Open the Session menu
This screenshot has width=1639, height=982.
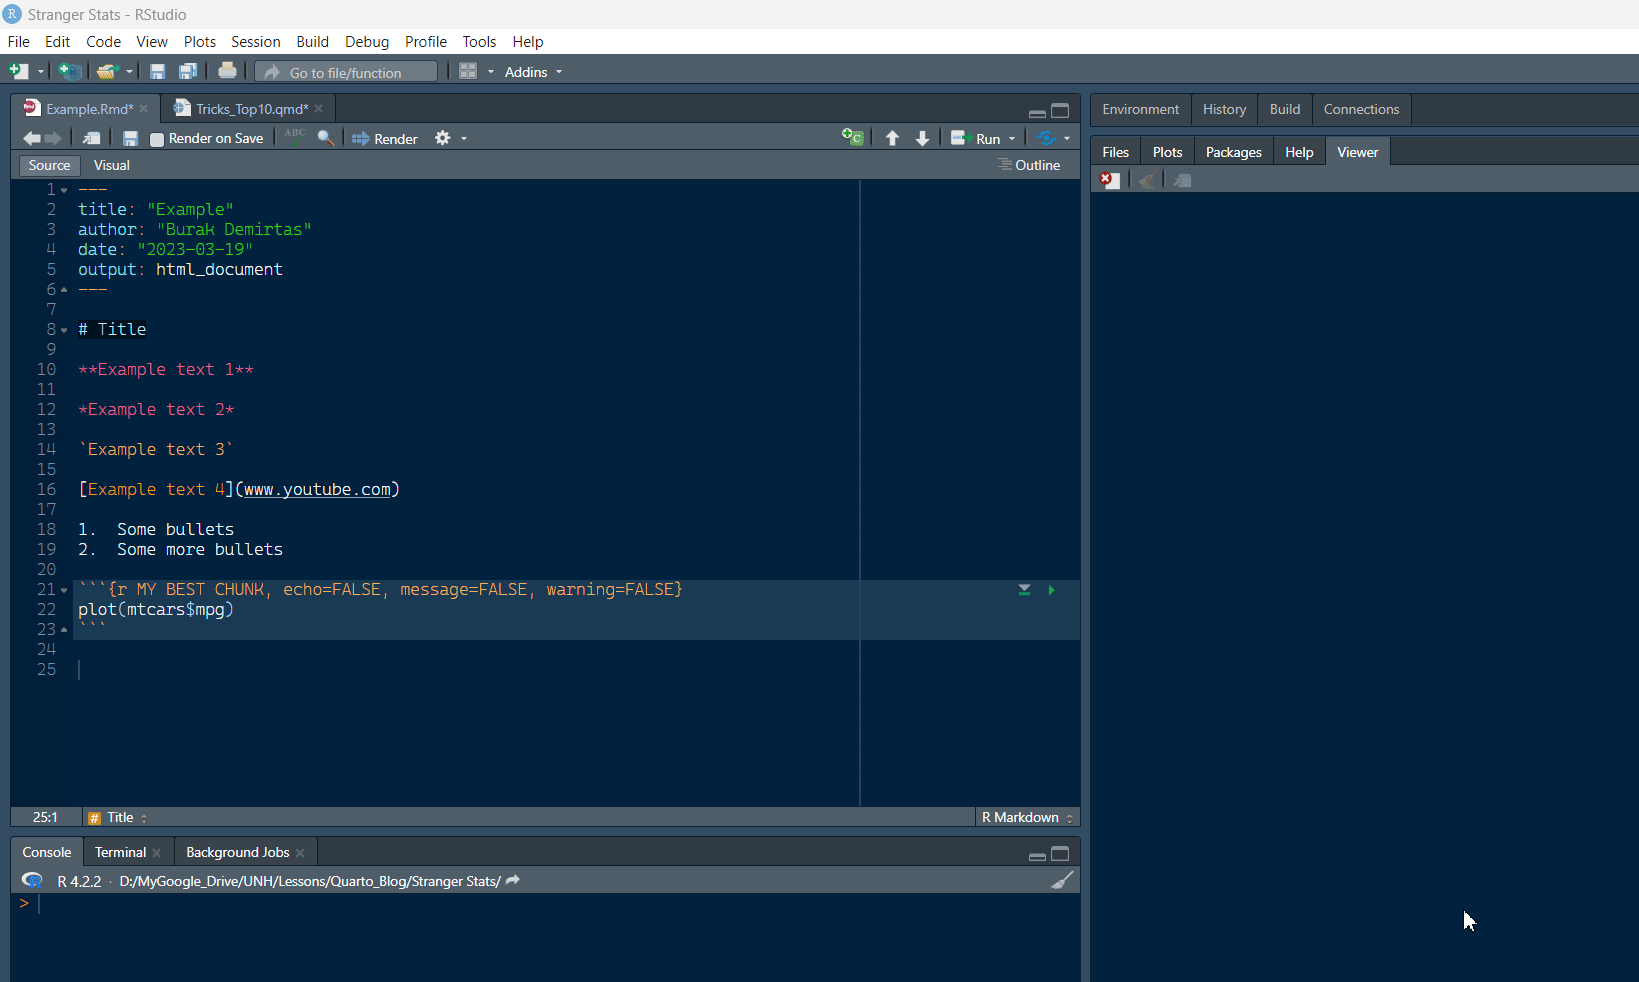coord(255,42)
